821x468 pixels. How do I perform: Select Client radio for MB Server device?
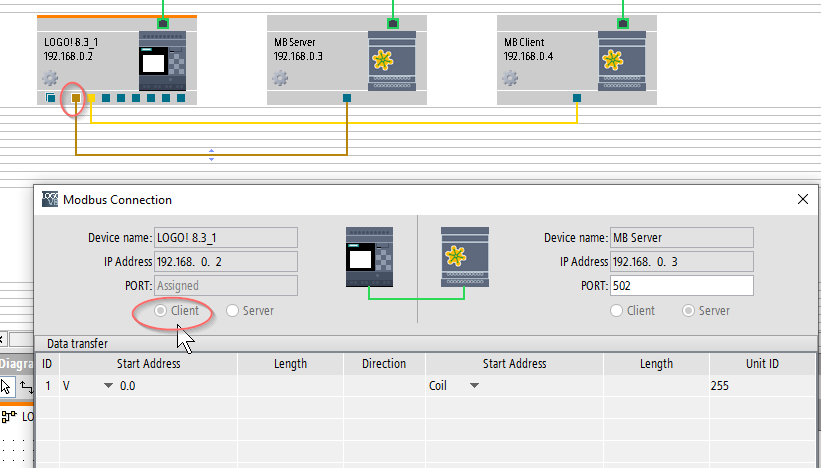tap(616, 311)
